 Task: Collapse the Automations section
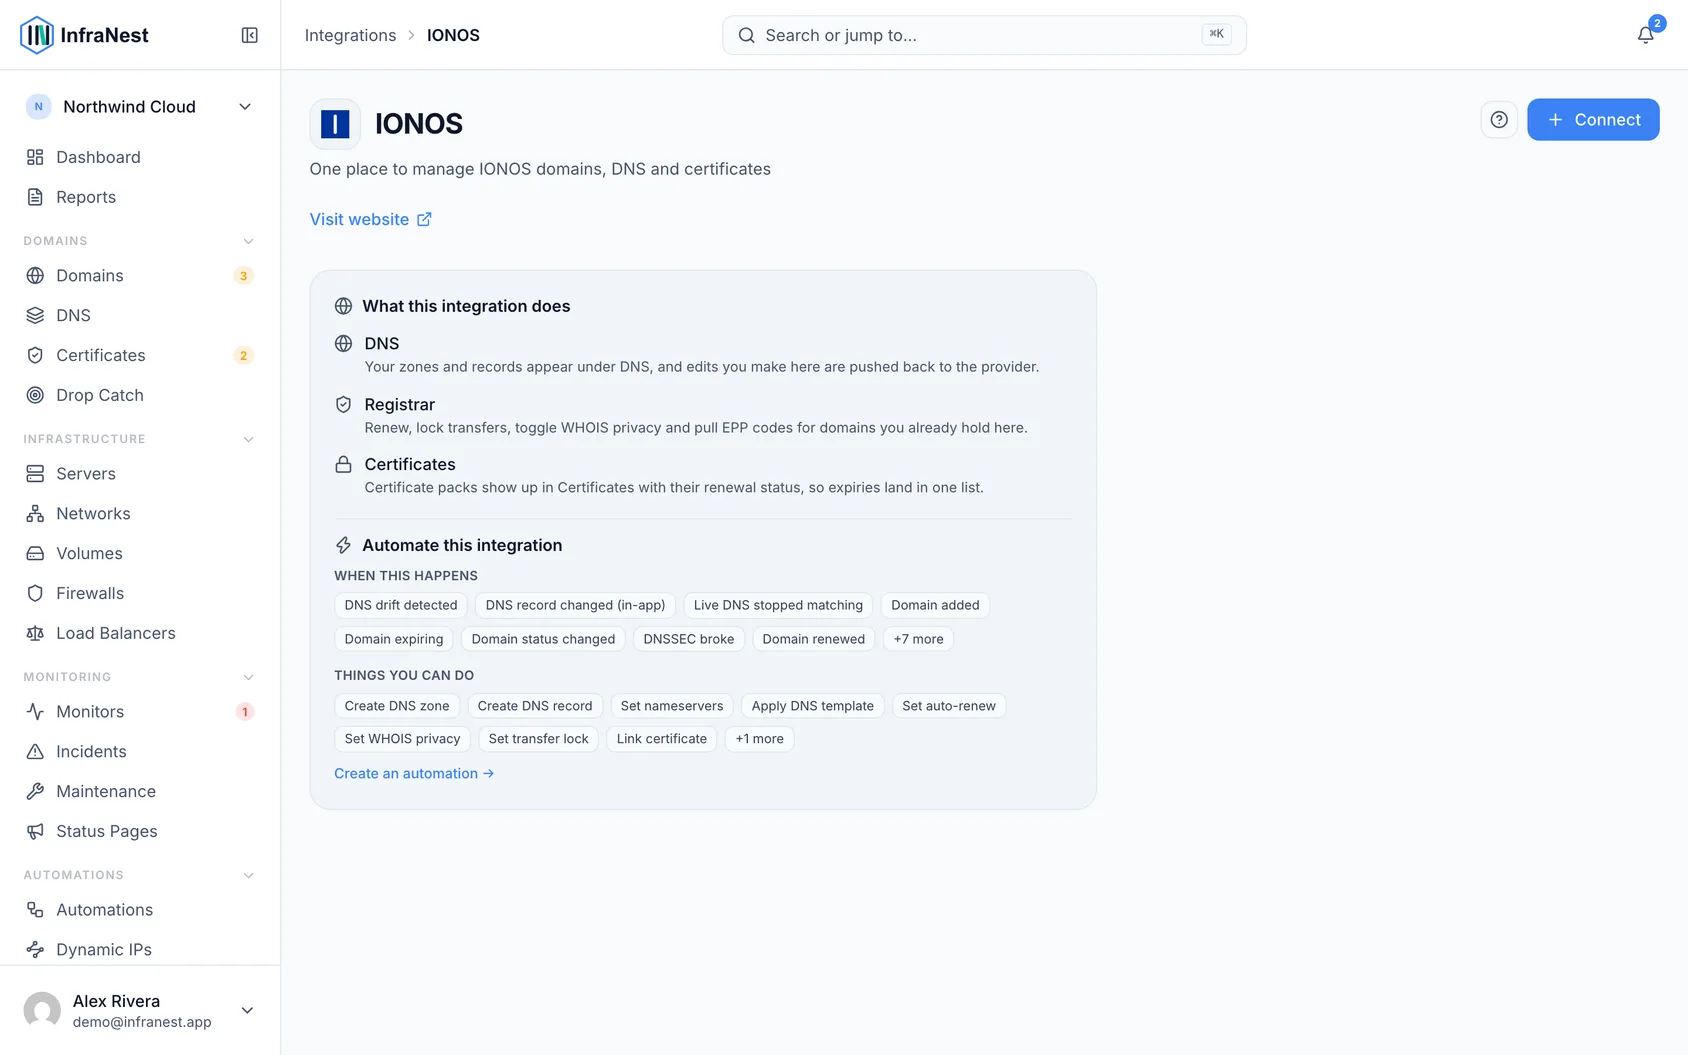click(x=248, y=875)
